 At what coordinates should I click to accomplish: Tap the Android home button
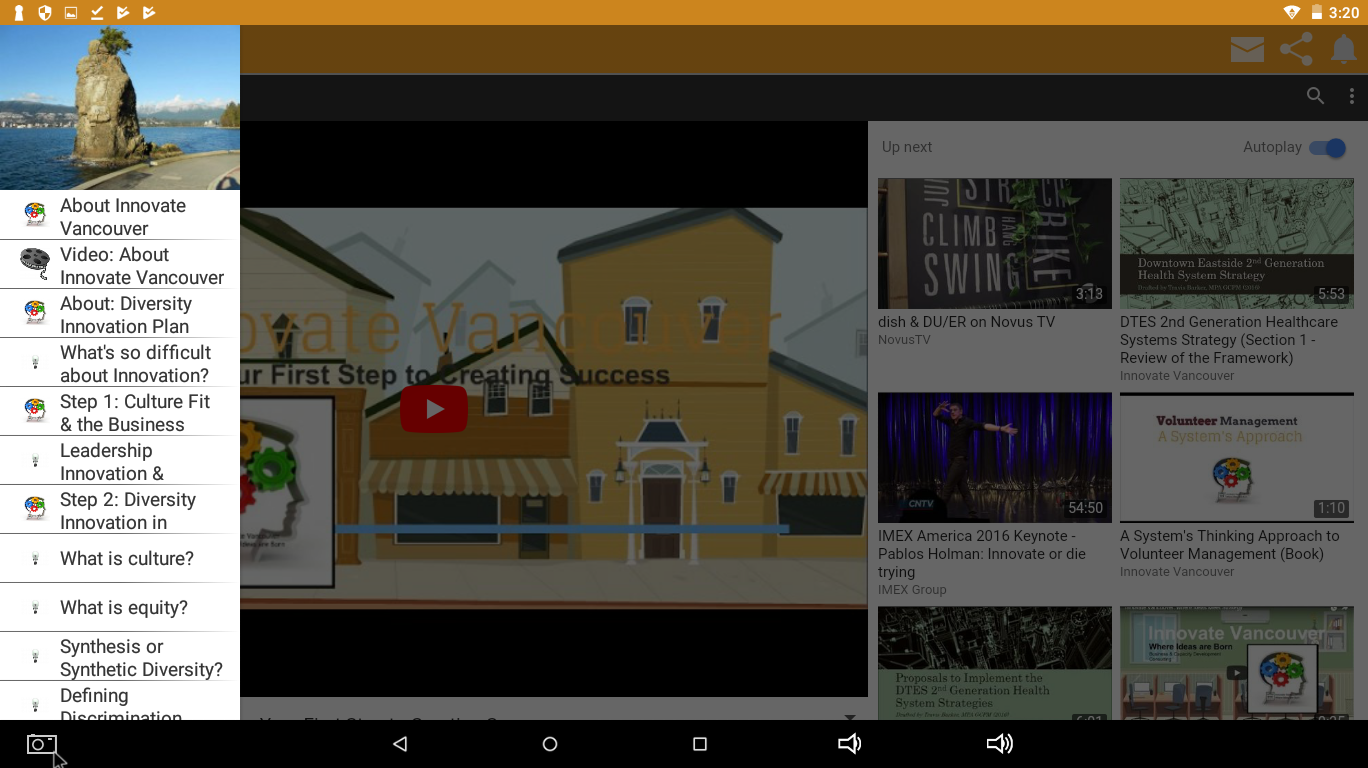point(549,744)
